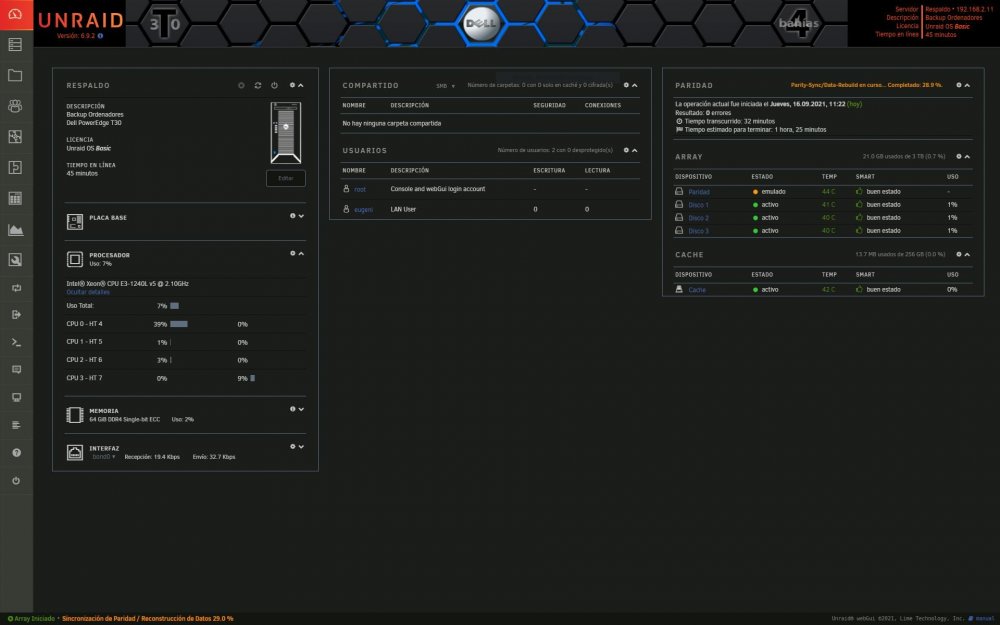Viewport: 1000px width, 625px height.
Task: Click the help question mark sidebar icon
Action: 16,452
